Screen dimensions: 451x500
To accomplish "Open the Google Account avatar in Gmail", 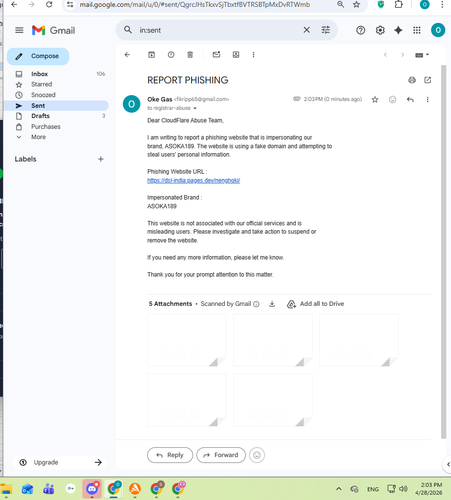I will click(x=438, y=30).
